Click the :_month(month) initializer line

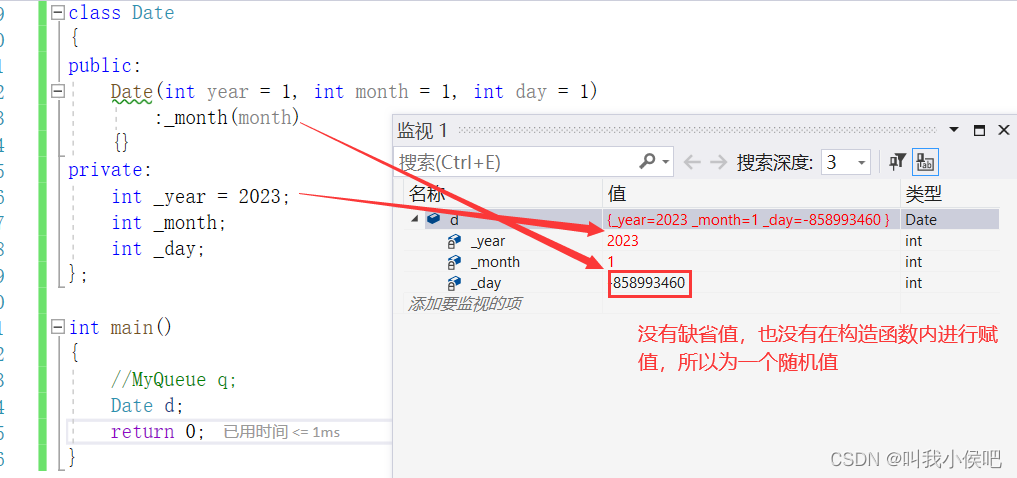click(x=227, y=117)
